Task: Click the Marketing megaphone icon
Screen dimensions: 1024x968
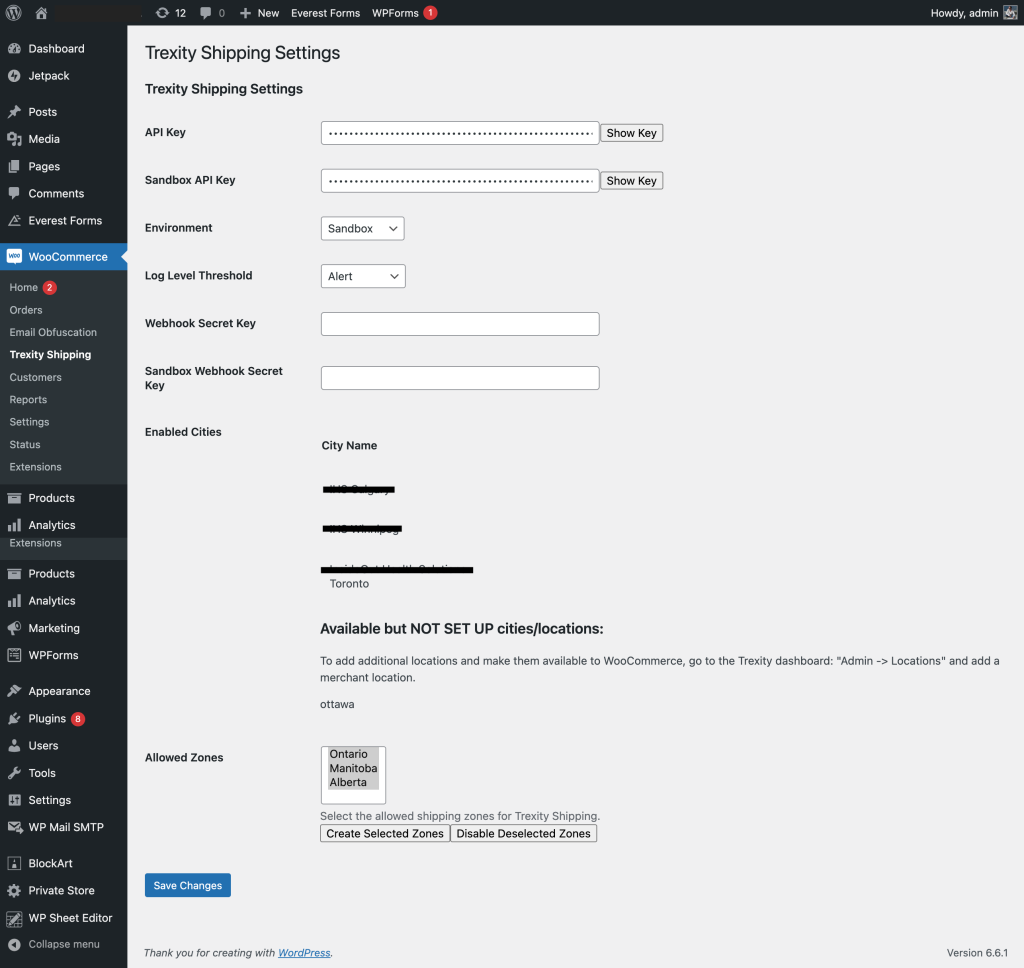Action: click(x=14, y=628)
